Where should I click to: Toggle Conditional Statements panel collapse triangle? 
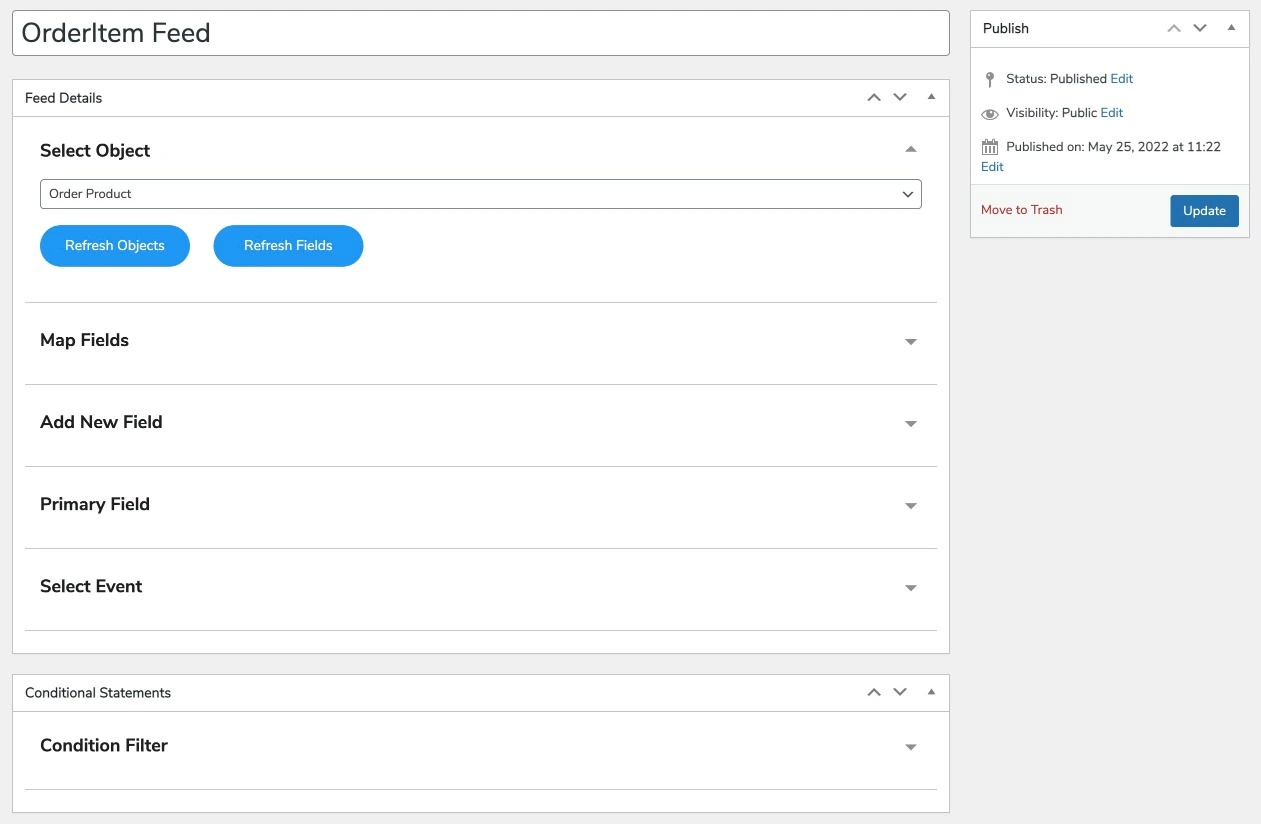coord(931,693)
